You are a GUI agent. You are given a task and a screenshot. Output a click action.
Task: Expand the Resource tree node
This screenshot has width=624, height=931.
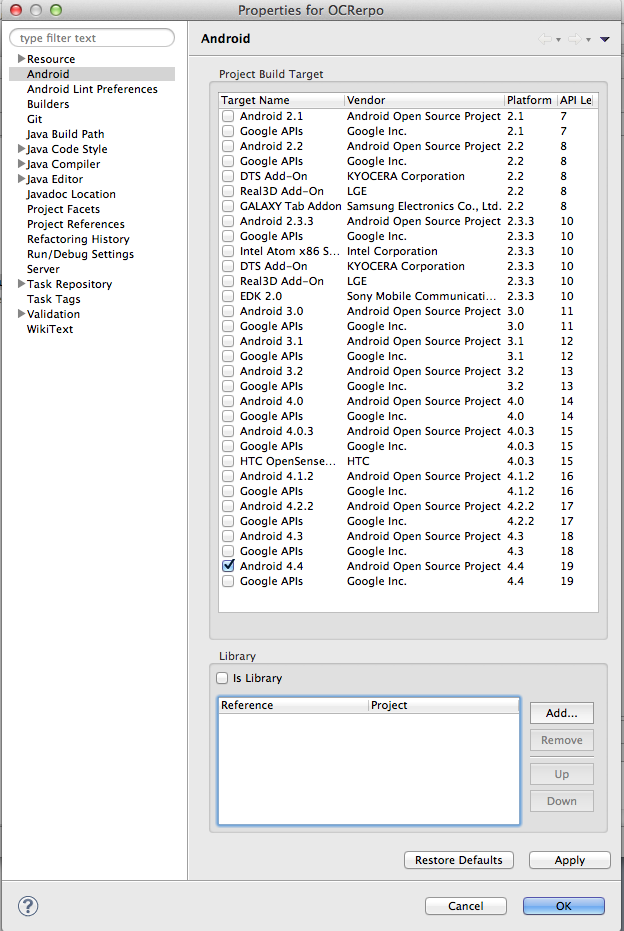point(20,59)
